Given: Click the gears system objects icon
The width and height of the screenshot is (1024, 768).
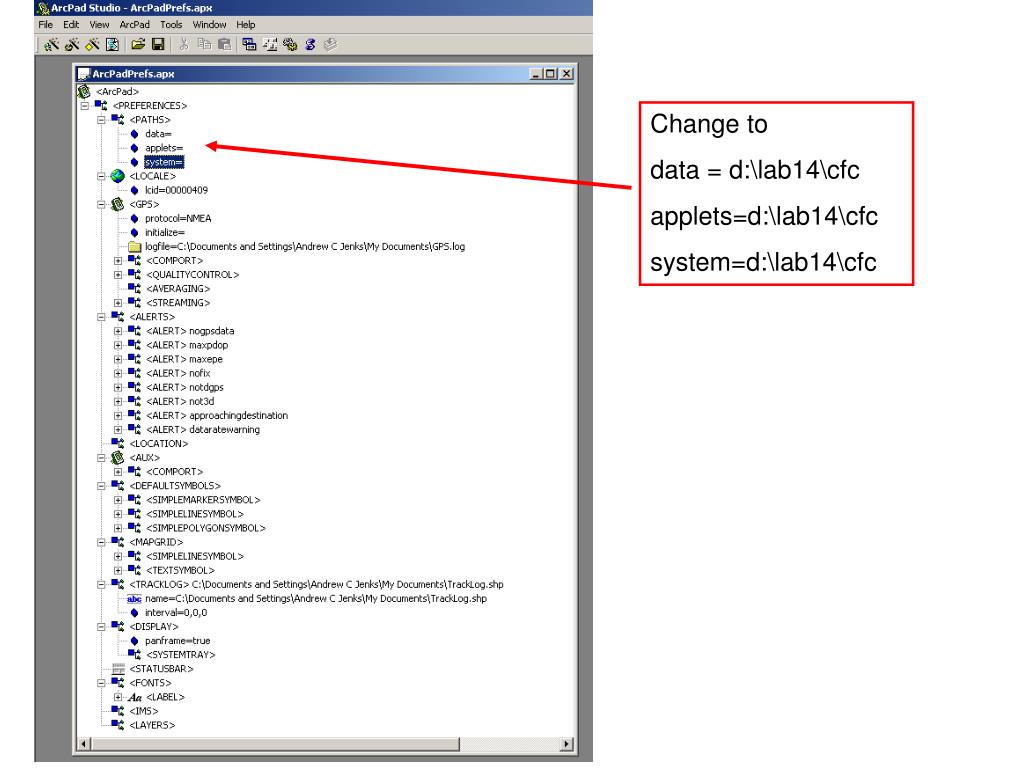Looking at the screenshot, I should [x=290, y=44].
